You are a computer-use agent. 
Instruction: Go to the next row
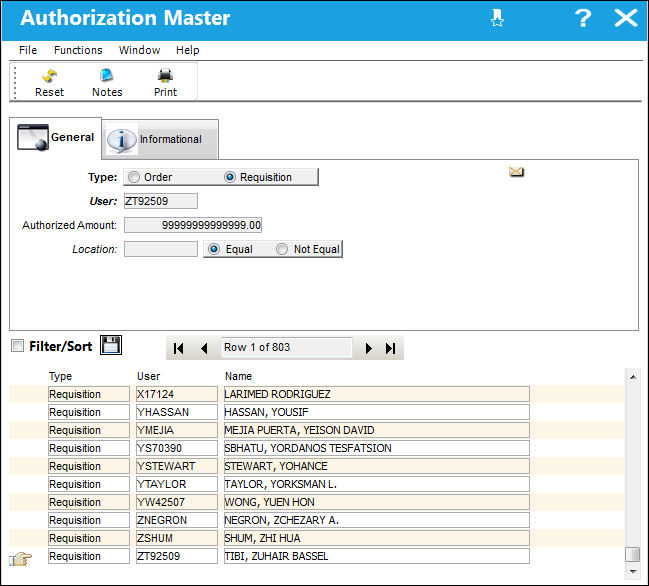368,348
